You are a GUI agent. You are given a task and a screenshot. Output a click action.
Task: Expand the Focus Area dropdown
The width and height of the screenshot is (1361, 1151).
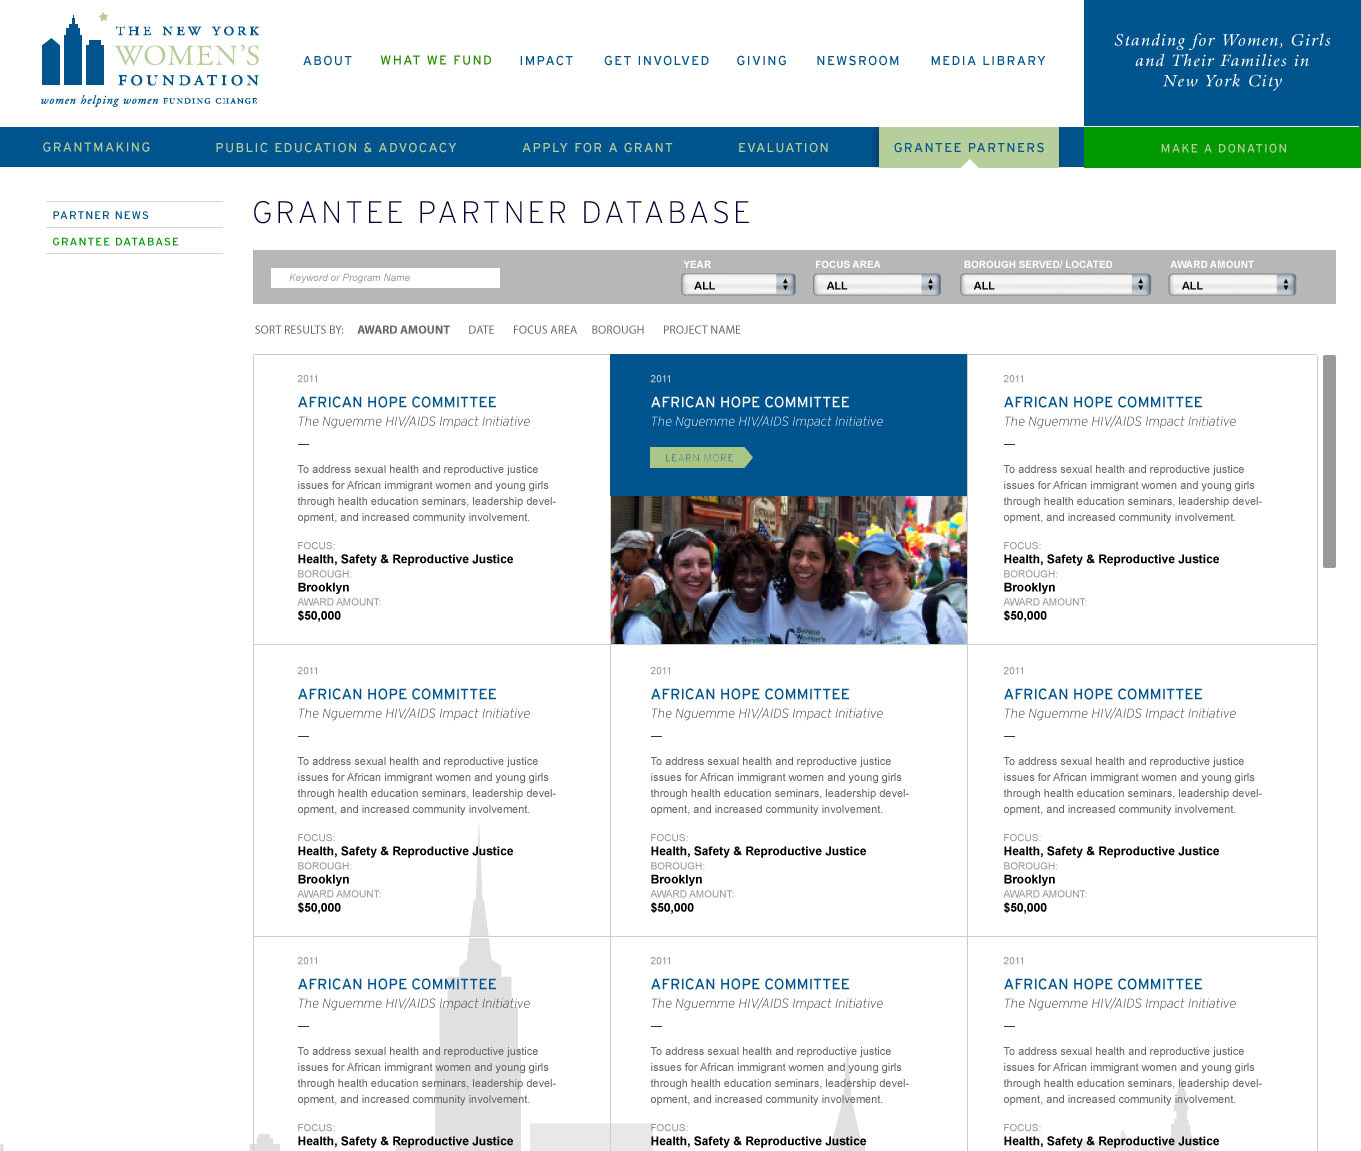tap(876, 285)
